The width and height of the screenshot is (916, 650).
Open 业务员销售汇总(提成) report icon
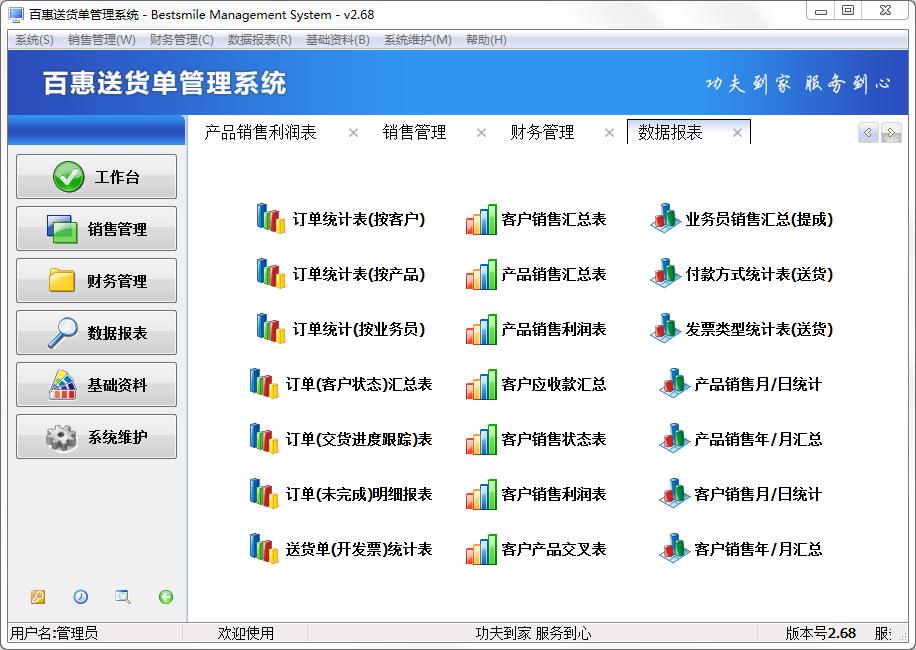(x=665, y=218)
